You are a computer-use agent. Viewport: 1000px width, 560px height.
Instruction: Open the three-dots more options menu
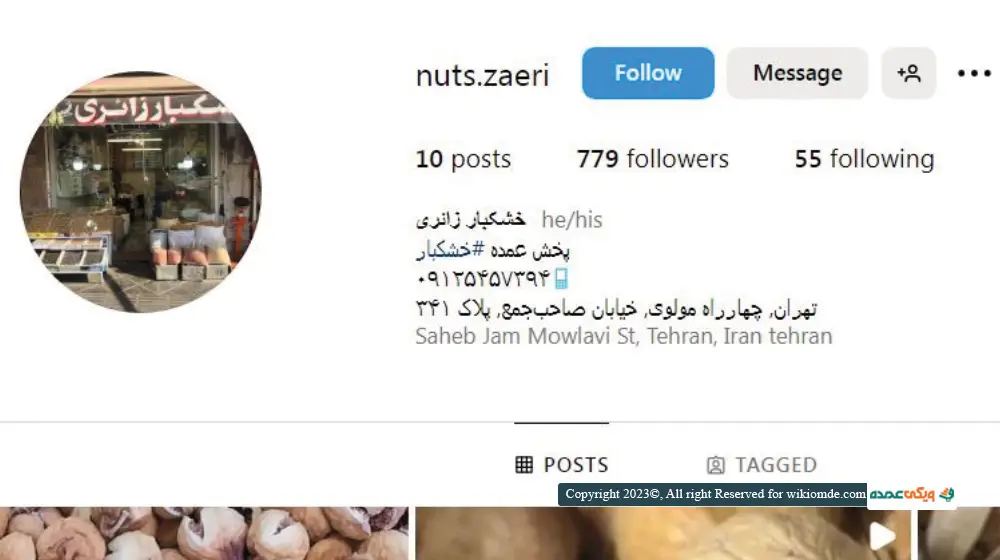pos(974,73)
